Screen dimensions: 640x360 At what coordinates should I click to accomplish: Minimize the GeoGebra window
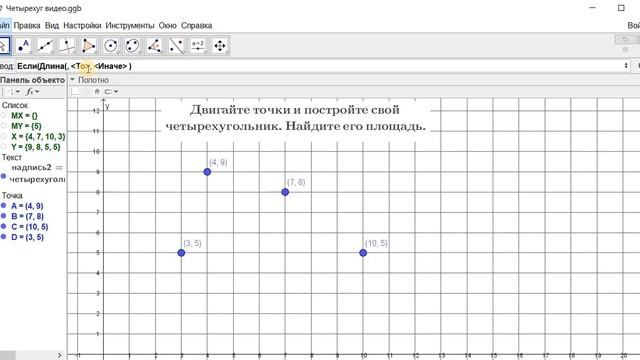click(x=593, y=8)
